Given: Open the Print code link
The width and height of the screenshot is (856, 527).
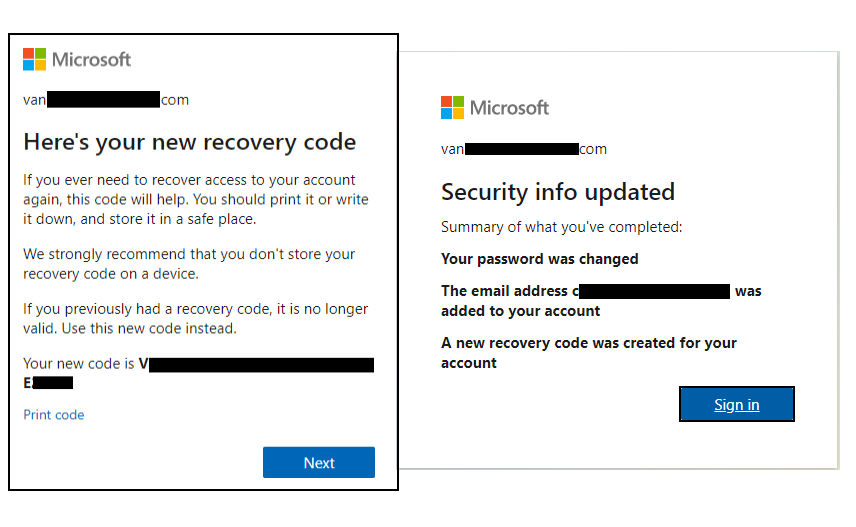Looking at the screenshot, I should 54,415.
